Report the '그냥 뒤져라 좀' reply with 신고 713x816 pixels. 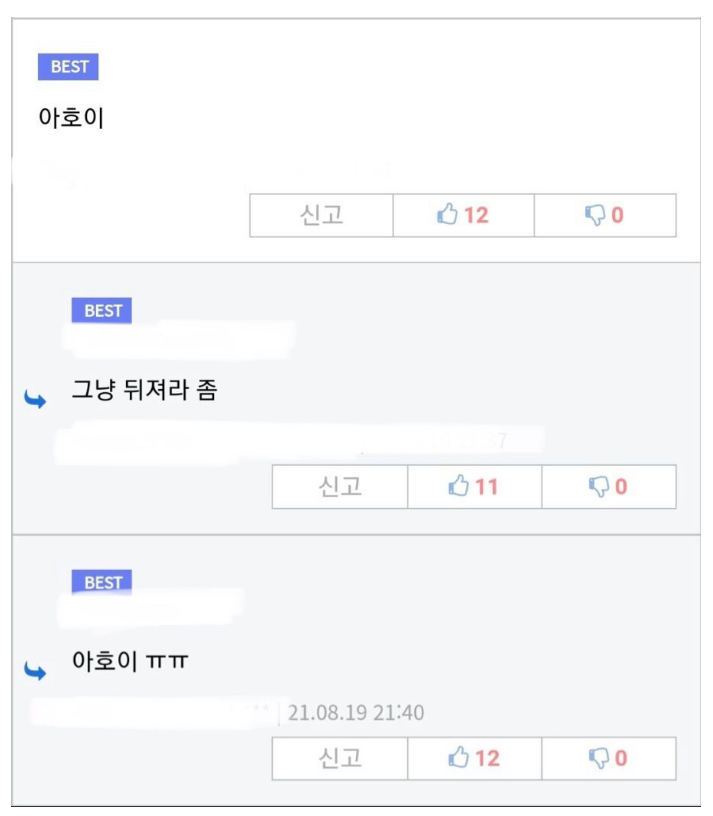[340, 487]
